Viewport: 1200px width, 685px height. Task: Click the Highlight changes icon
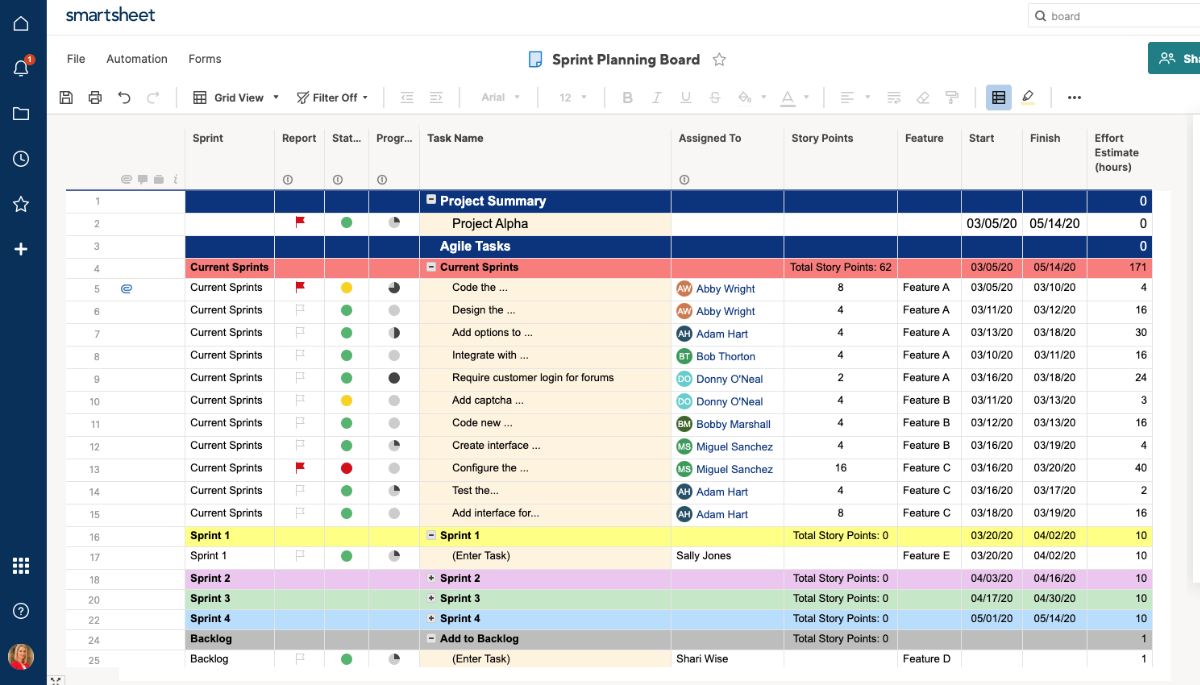pyautogui.click(x=1028, y=98)
